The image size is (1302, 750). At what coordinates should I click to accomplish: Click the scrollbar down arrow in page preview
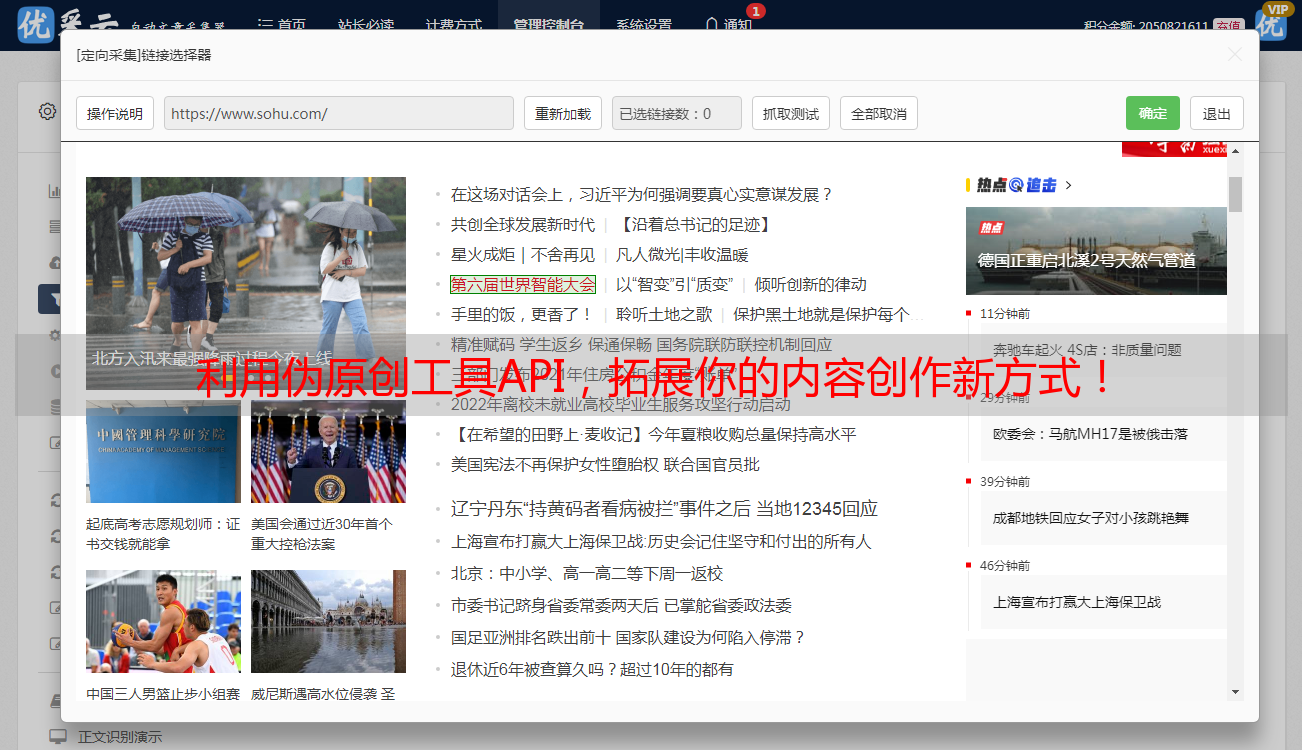(1235, 691)
